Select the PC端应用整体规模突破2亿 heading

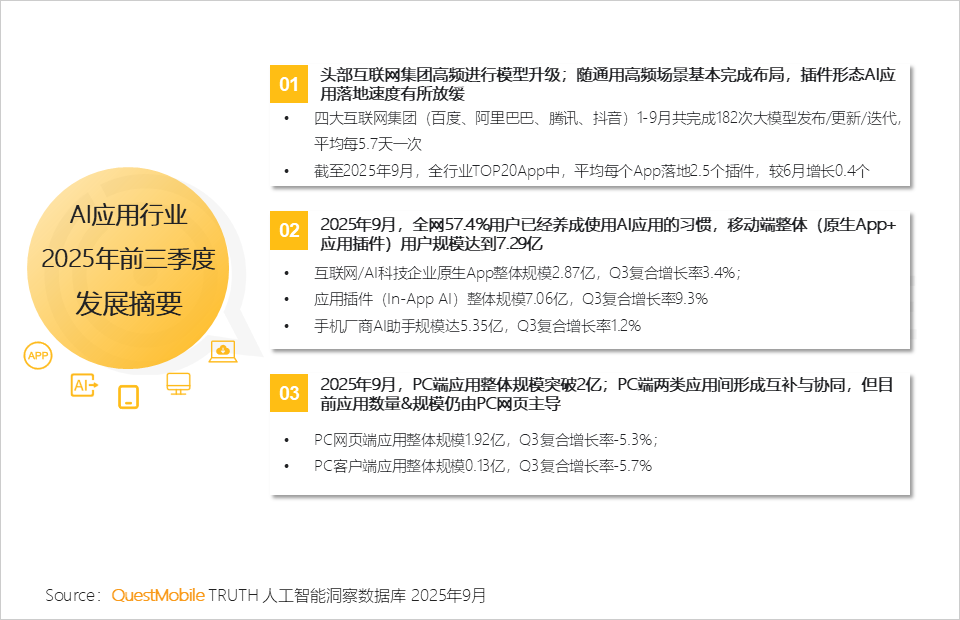click(606, 394)
